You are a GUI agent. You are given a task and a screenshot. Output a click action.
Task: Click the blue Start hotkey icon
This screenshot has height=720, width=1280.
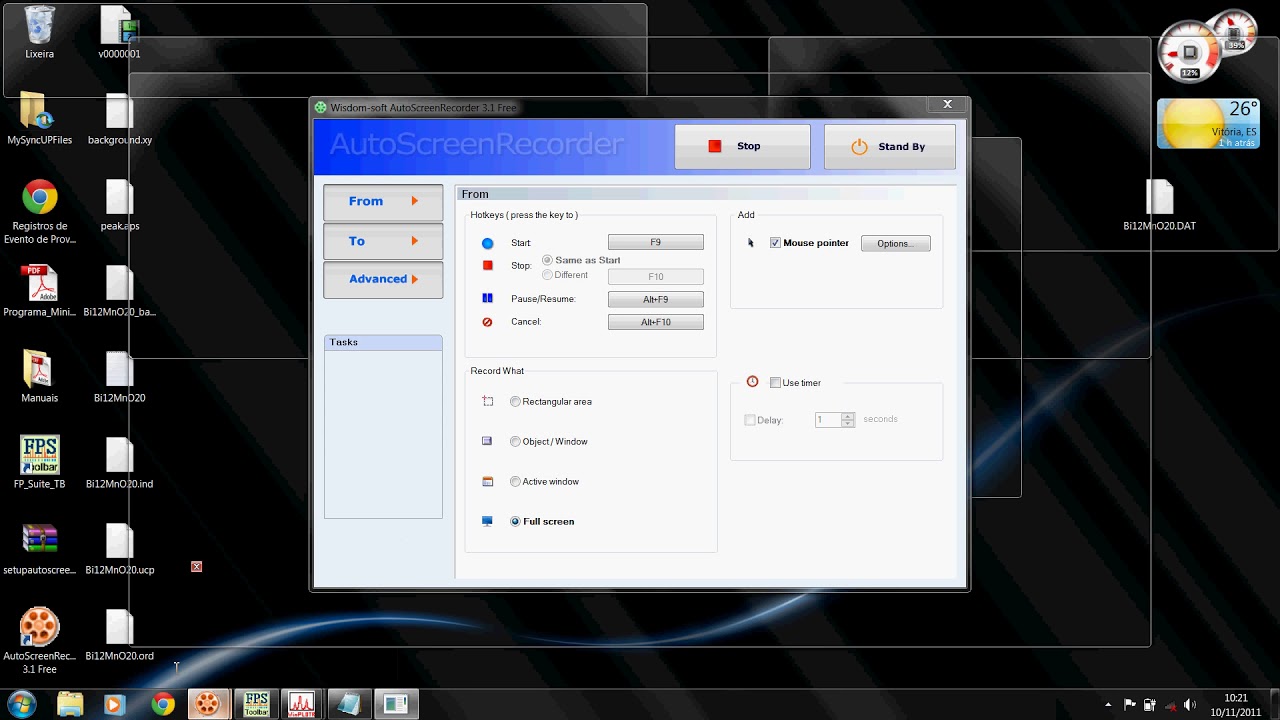[488, 244]
